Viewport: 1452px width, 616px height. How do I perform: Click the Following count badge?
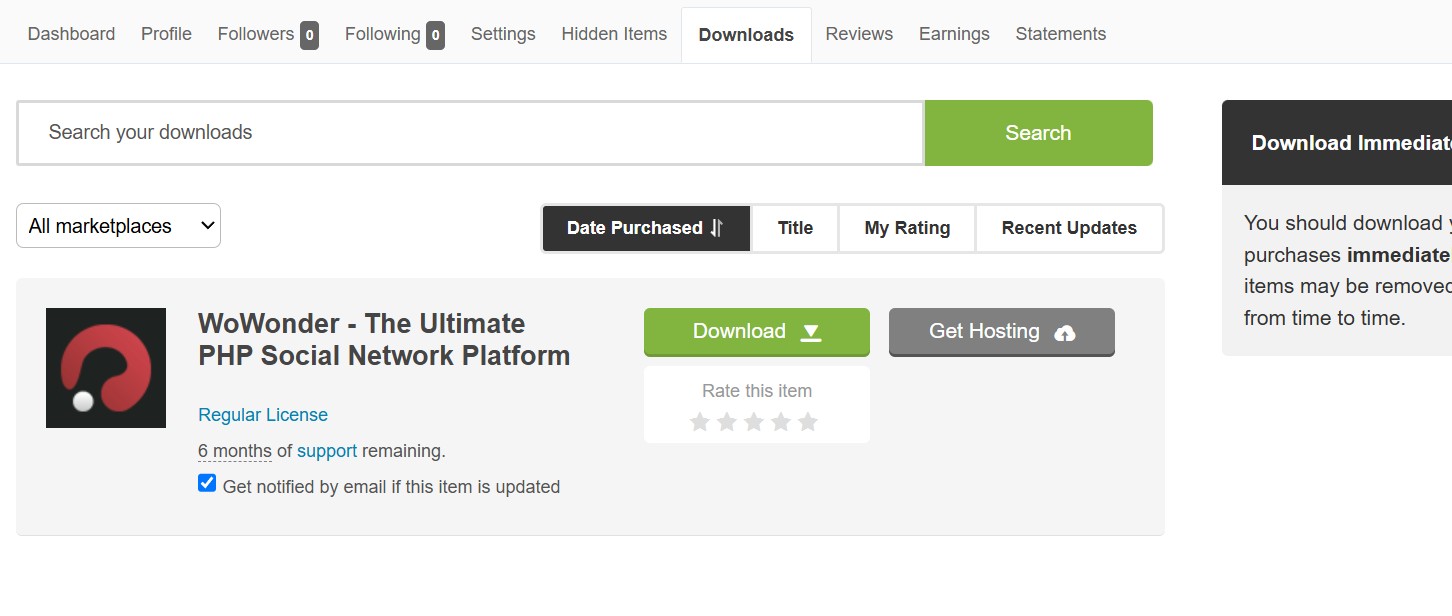tap(435, 36)
